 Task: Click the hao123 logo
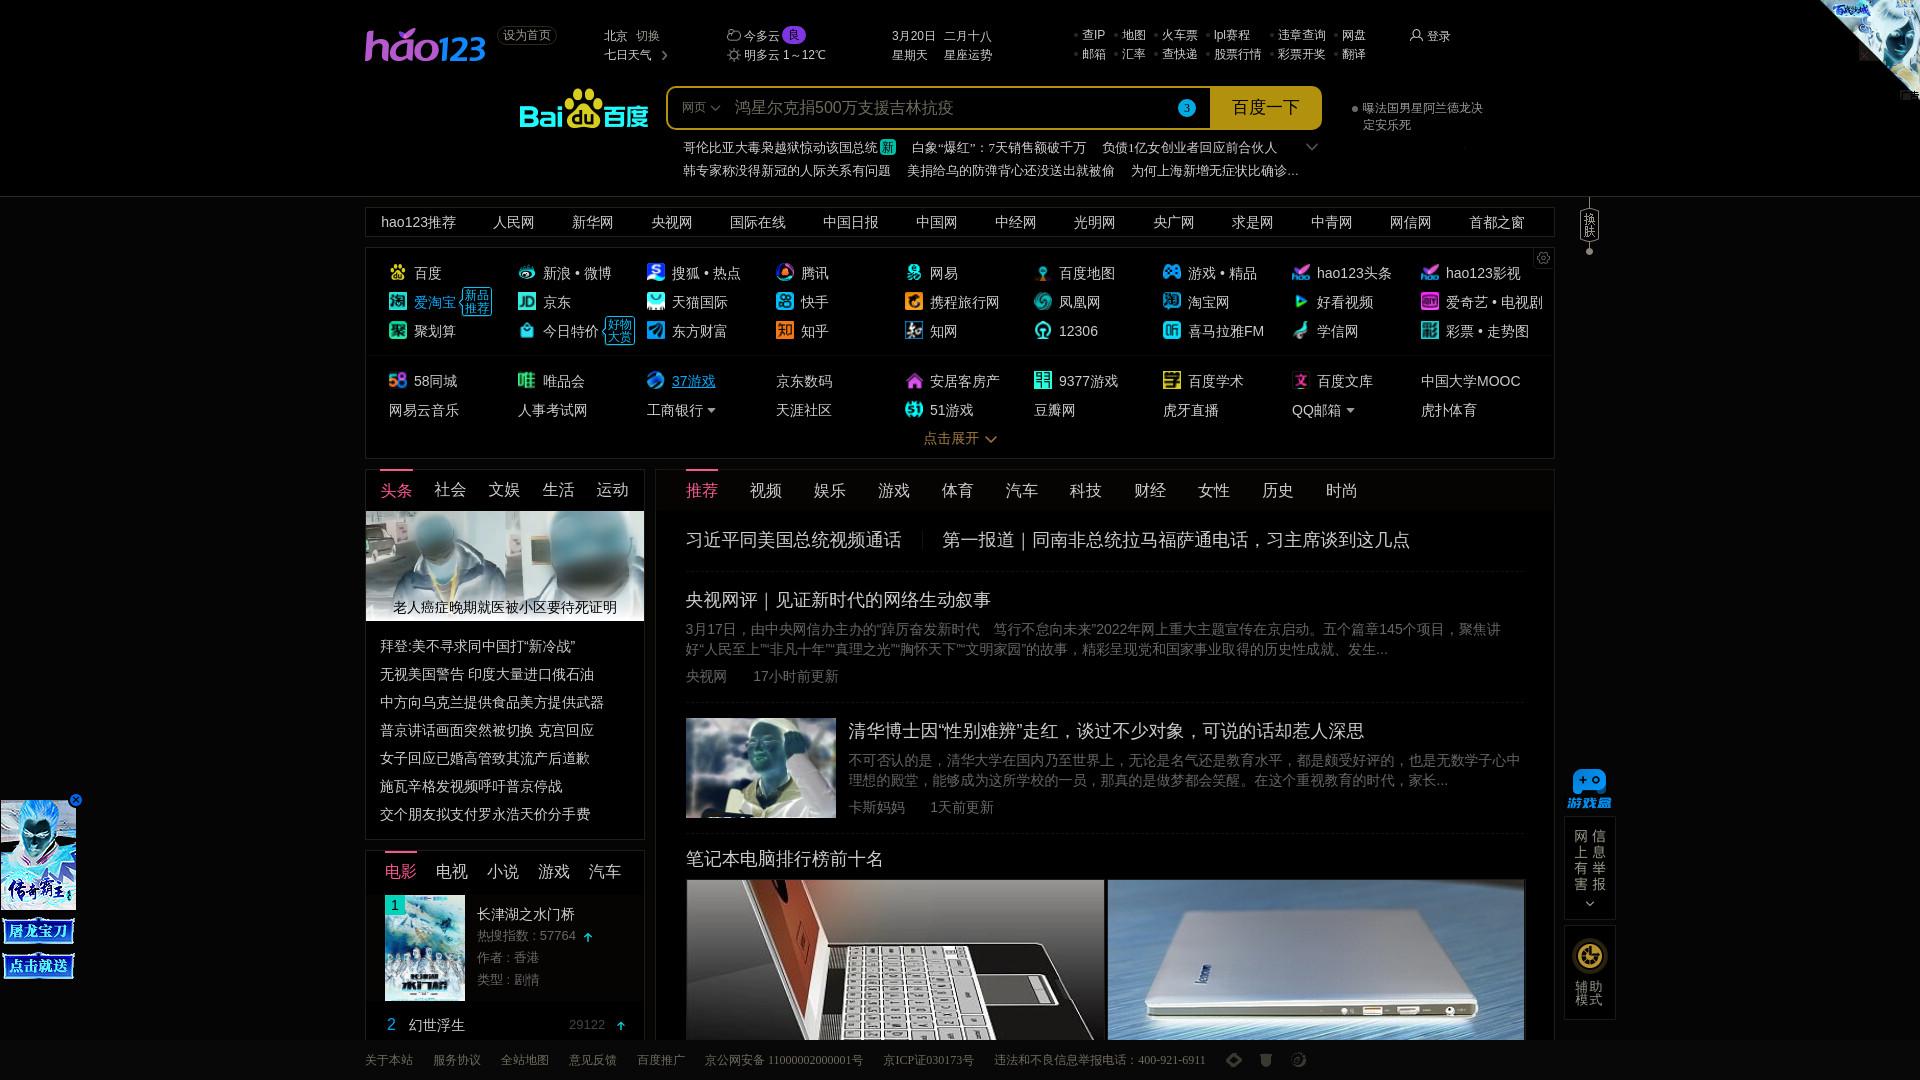[x=425, y=45]
